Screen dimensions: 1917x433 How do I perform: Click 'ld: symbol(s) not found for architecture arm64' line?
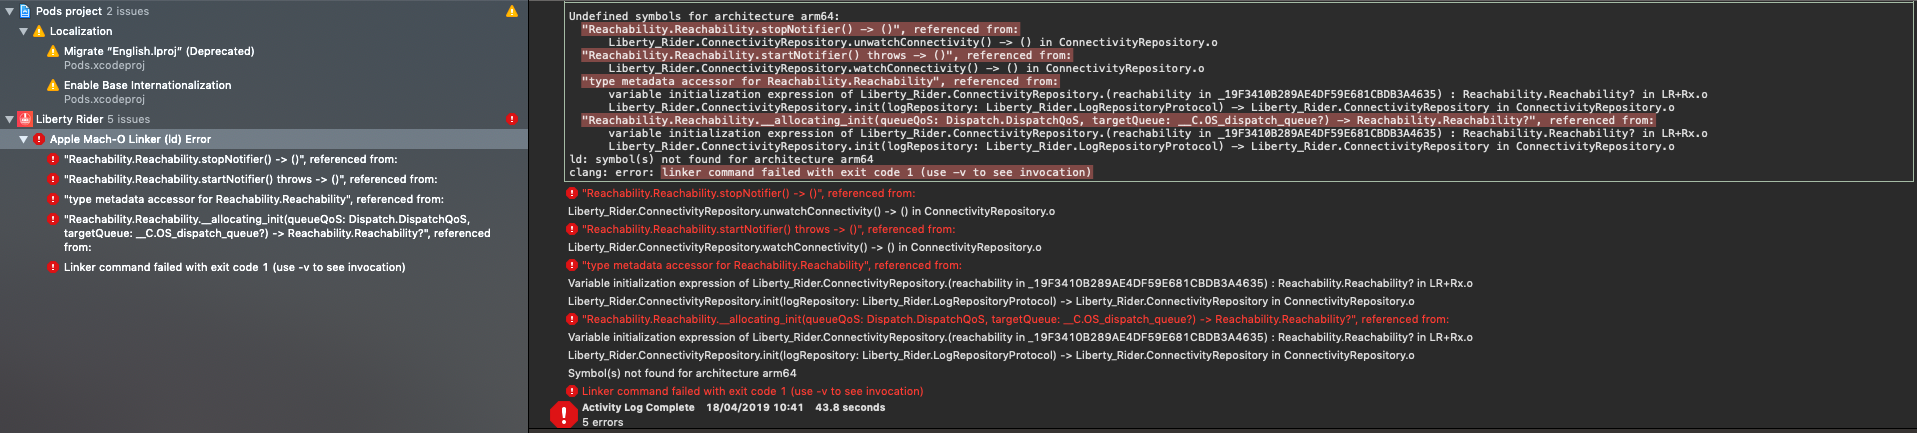pos(721,159)
